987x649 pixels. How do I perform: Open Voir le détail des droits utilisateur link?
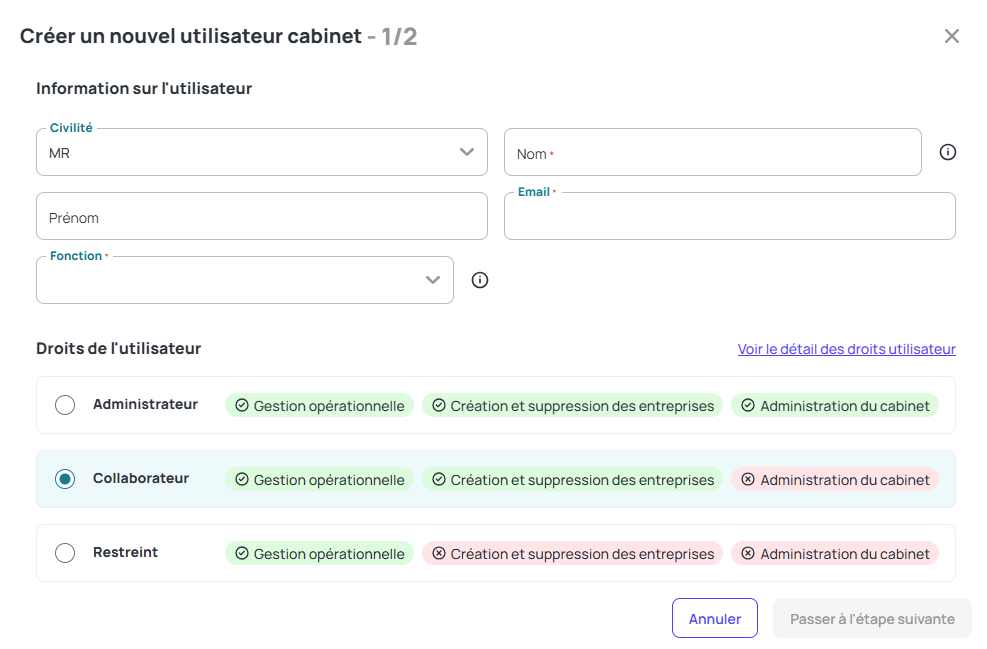tap(847, 349)
